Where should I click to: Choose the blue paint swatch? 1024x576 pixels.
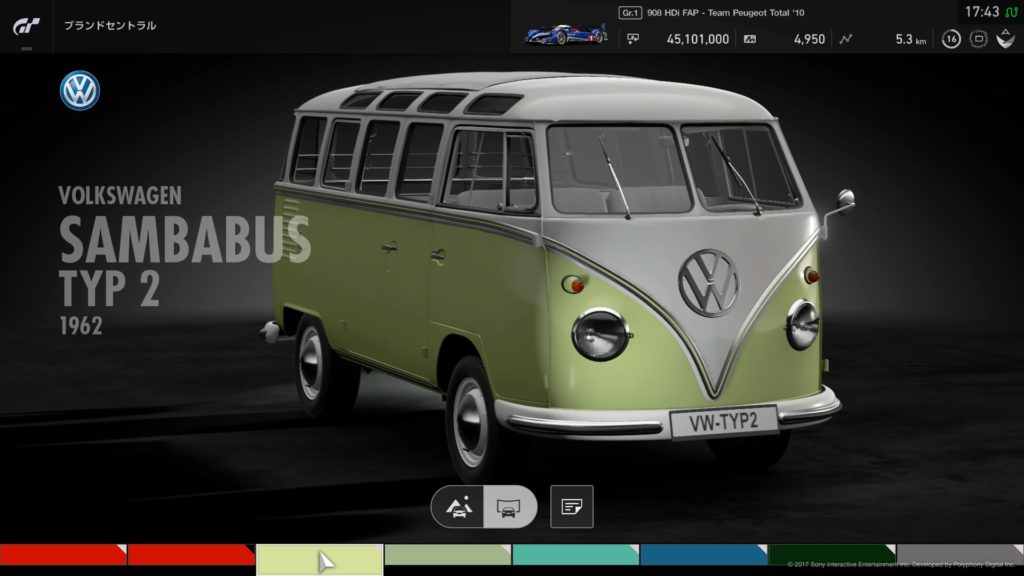pos(704,554)
